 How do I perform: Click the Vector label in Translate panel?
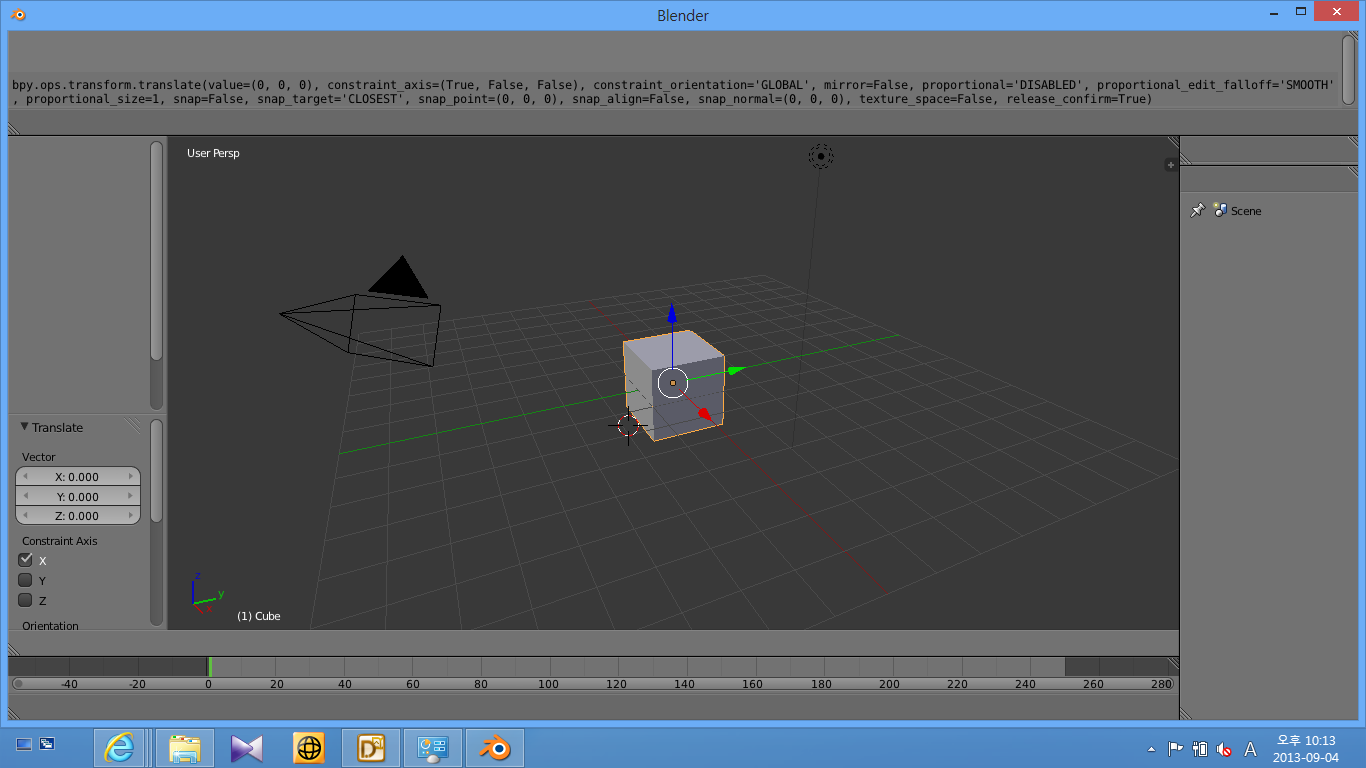[x=39, y=457]
